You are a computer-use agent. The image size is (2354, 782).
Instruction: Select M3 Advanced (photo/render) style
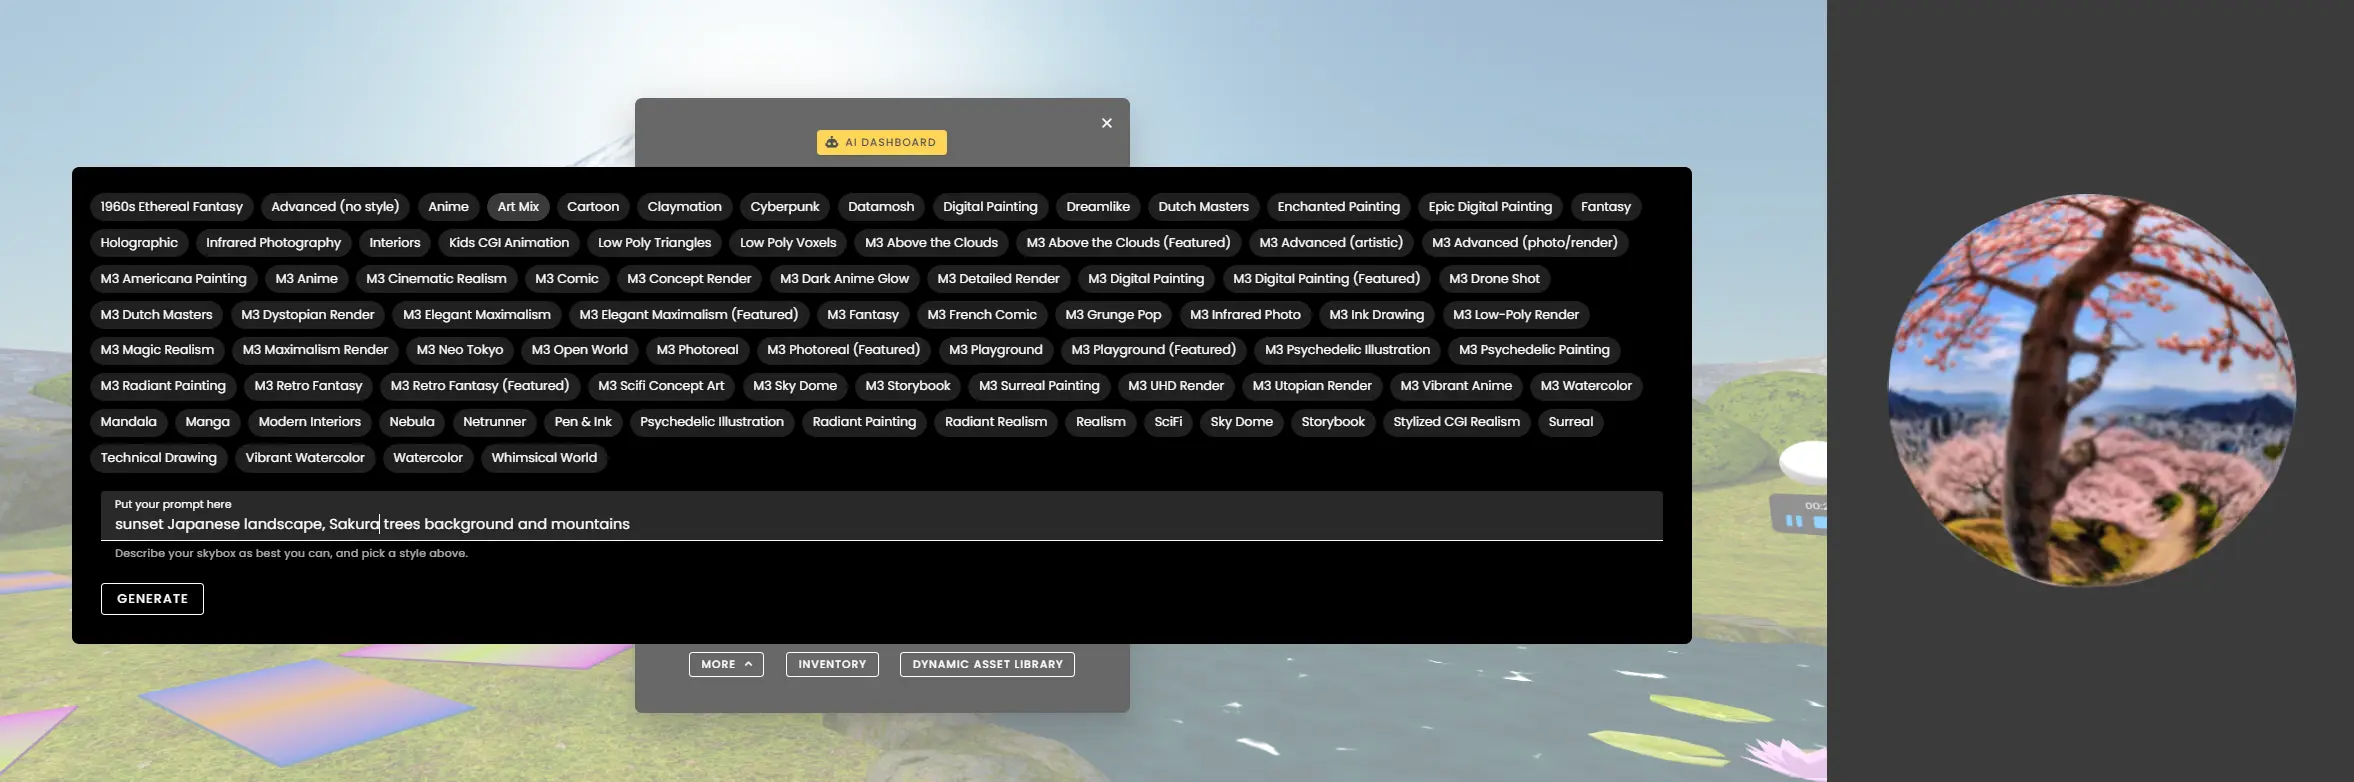(1524, 243)
